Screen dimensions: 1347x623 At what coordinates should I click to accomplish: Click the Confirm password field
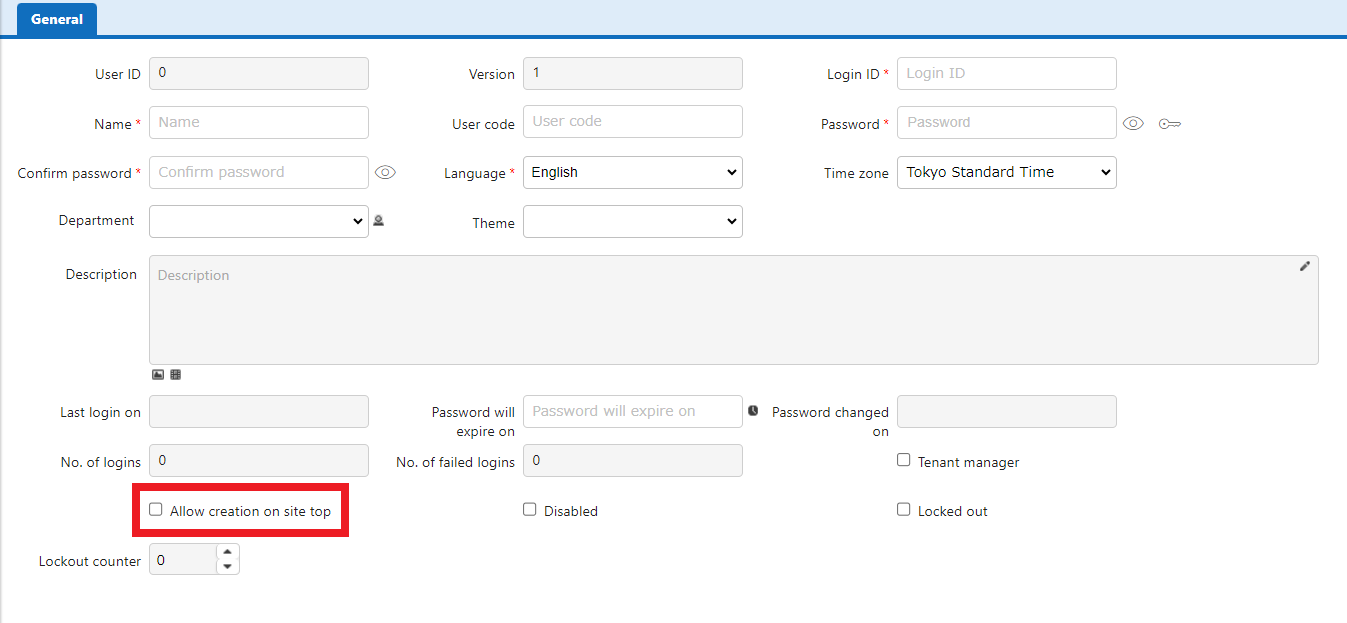tap(259, 172)
